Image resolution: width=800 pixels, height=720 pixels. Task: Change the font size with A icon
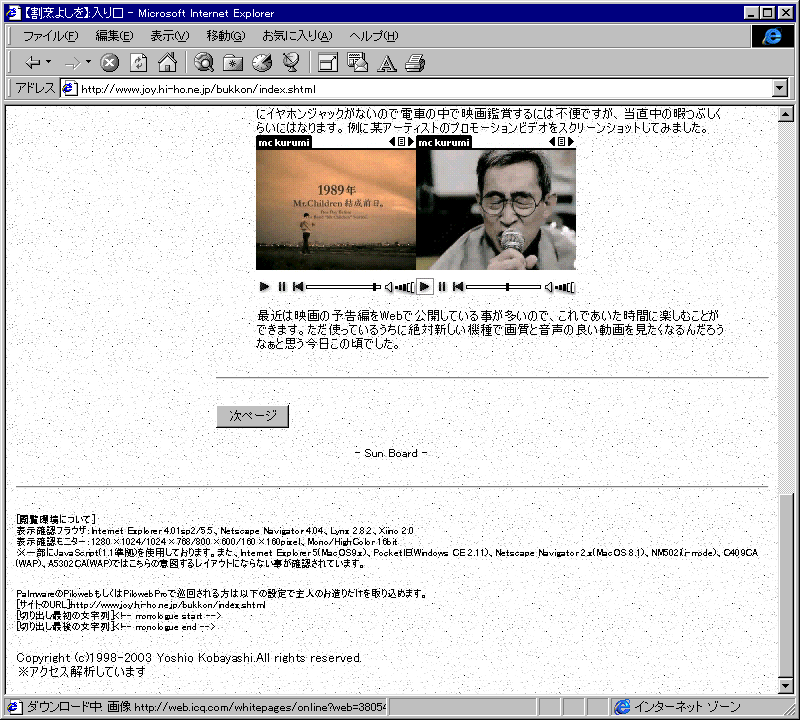(386, 63)
